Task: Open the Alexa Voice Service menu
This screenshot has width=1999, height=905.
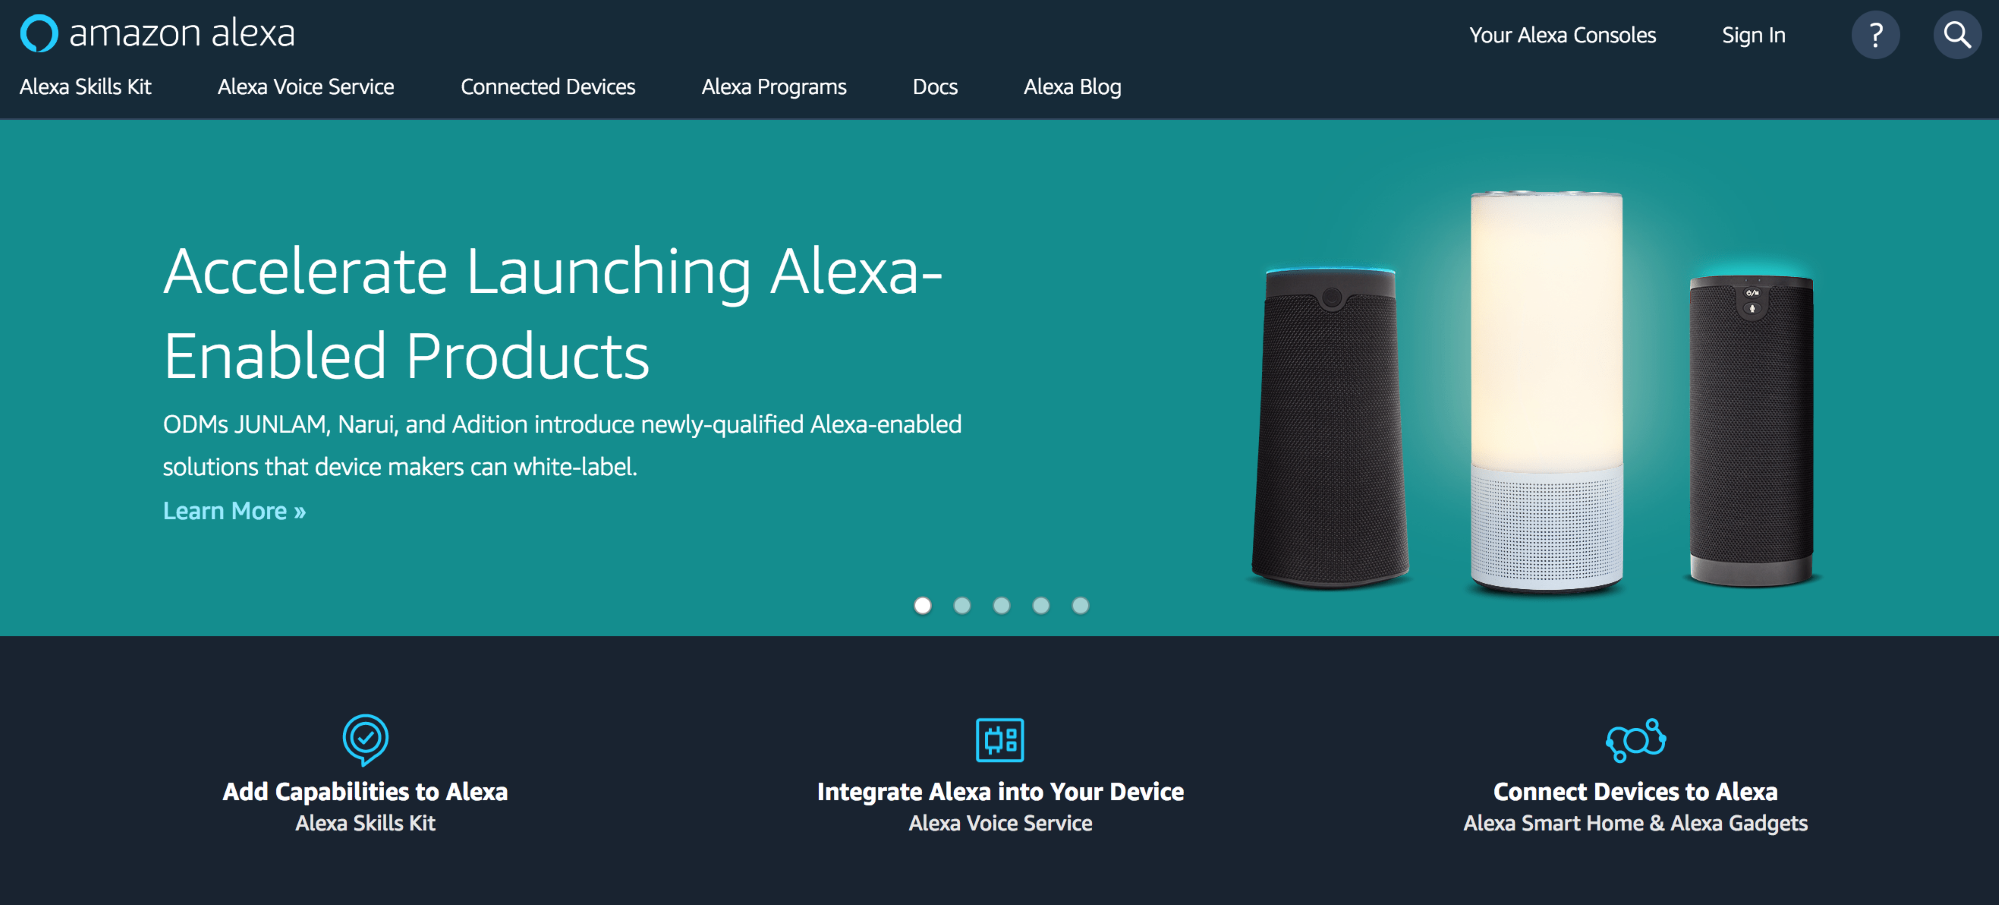Action: 306,87
